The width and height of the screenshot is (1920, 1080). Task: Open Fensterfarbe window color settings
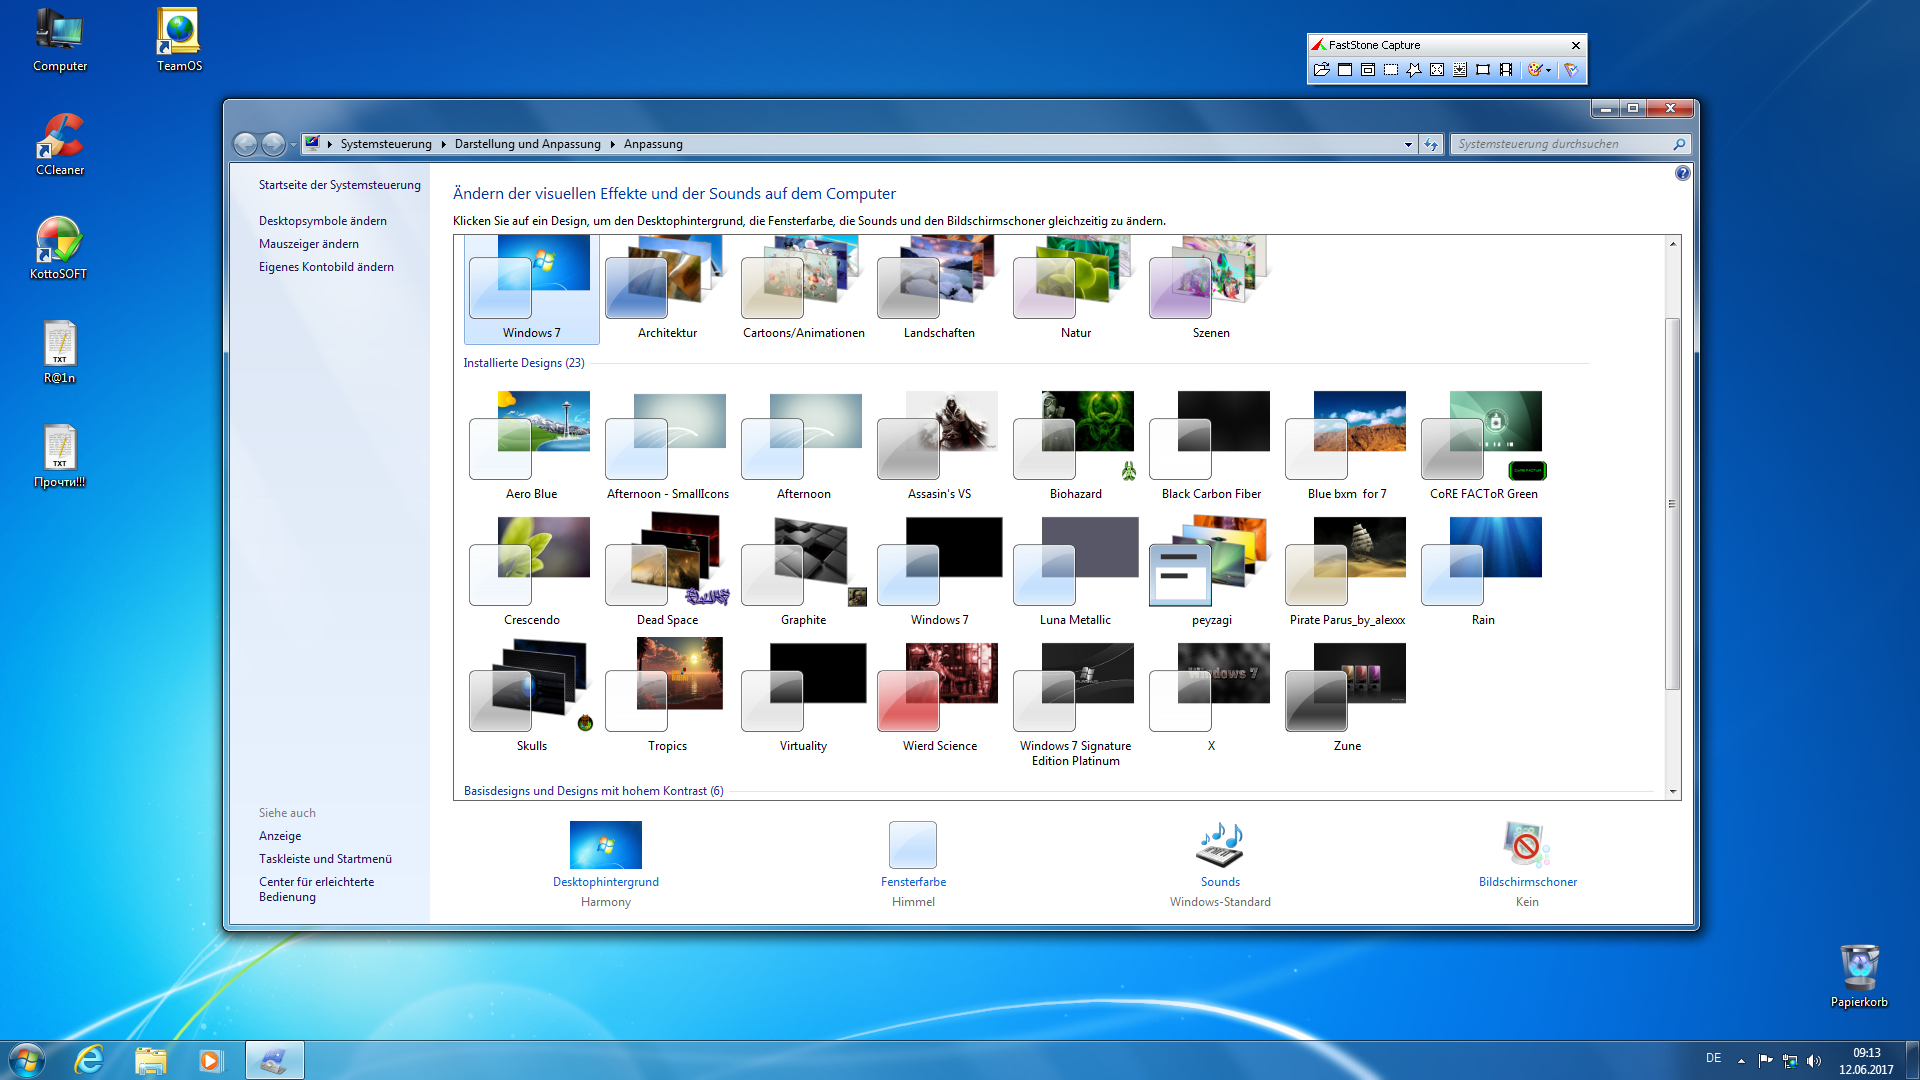tap(913, 855)
